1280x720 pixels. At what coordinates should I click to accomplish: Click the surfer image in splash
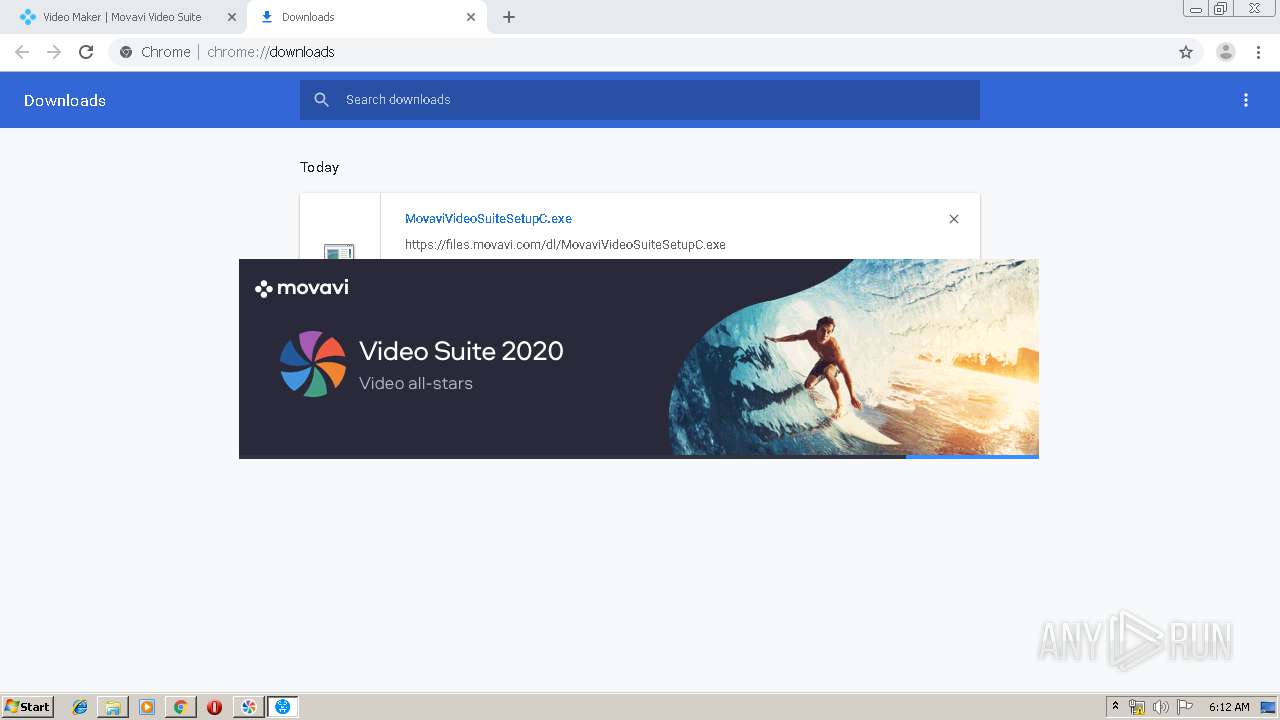(x=854, y=357)
